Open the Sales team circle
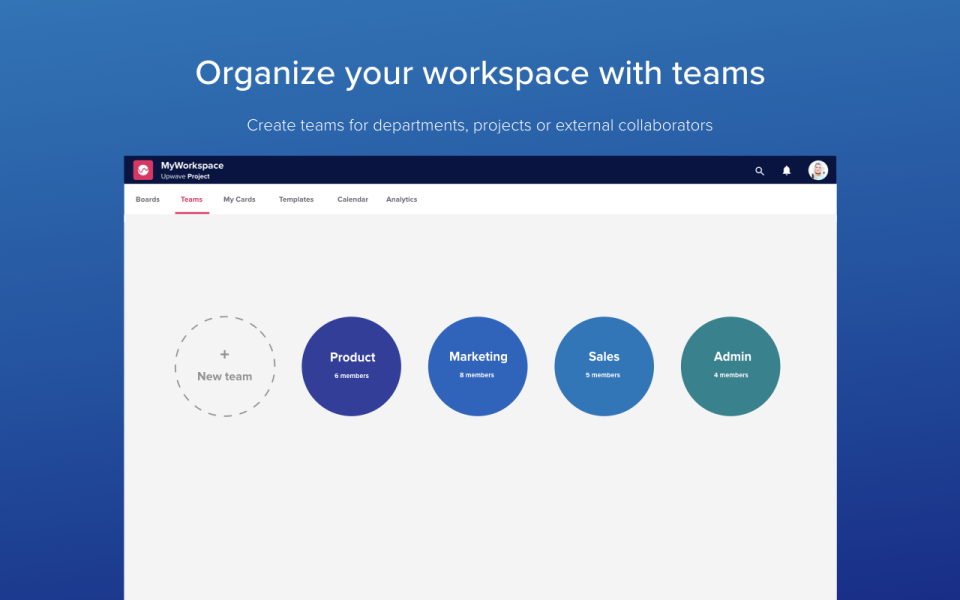Screen dimensions: 960x600 point(604,366)
